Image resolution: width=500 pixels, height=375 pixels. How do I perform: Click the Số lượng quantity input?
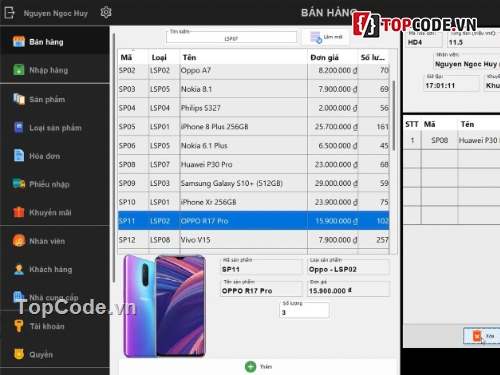[304, 310]
